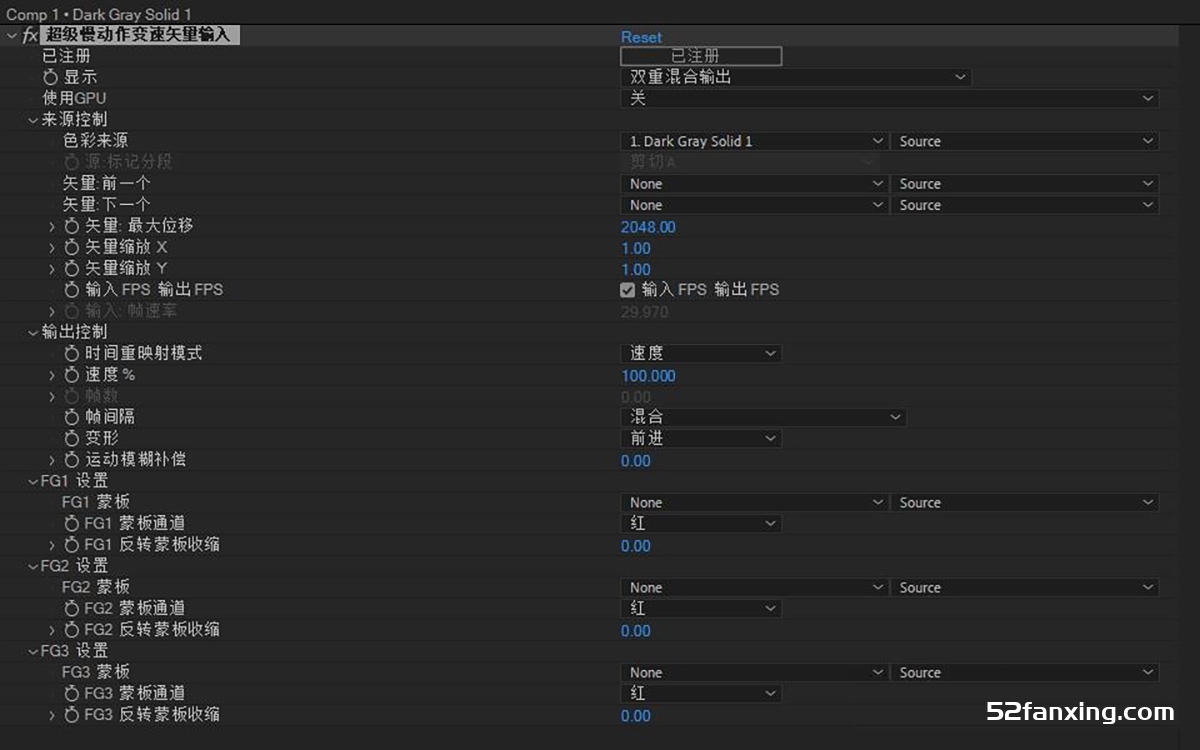Click 运动模糊补偿 value 0.00

coord(636,461)
